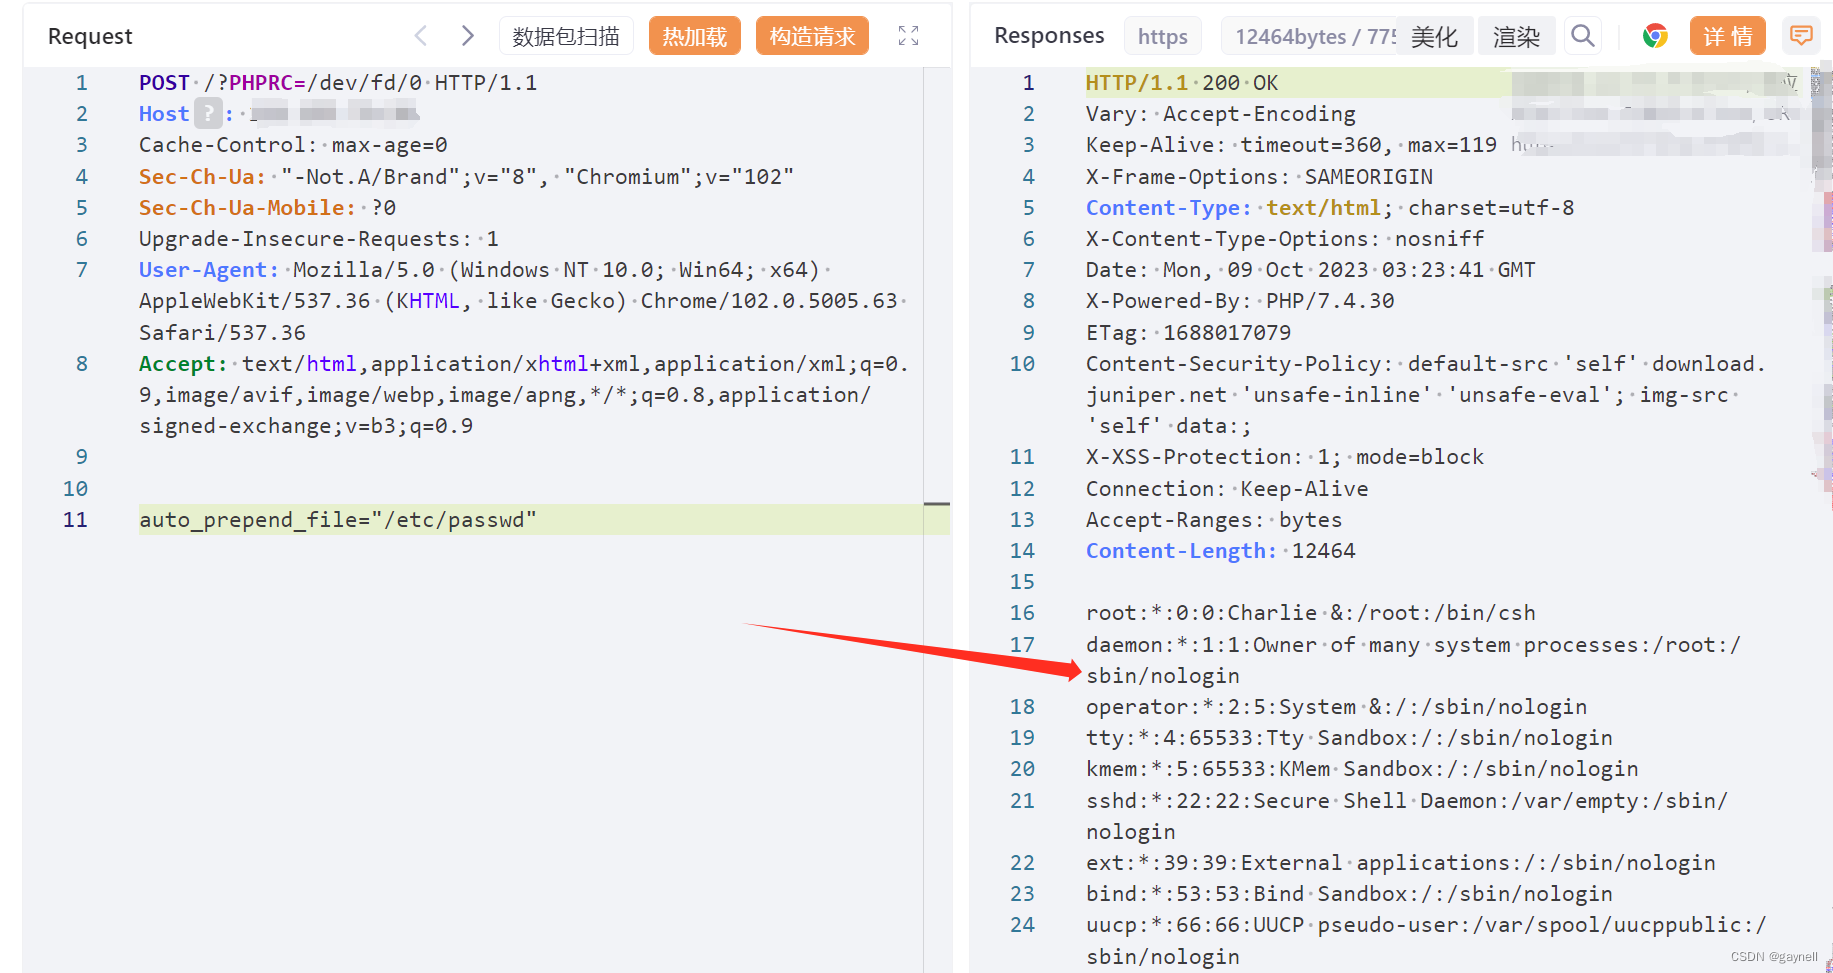Click the Responses panel title
This screenshot has height=973, width=1833.
tap(1049, 35)
